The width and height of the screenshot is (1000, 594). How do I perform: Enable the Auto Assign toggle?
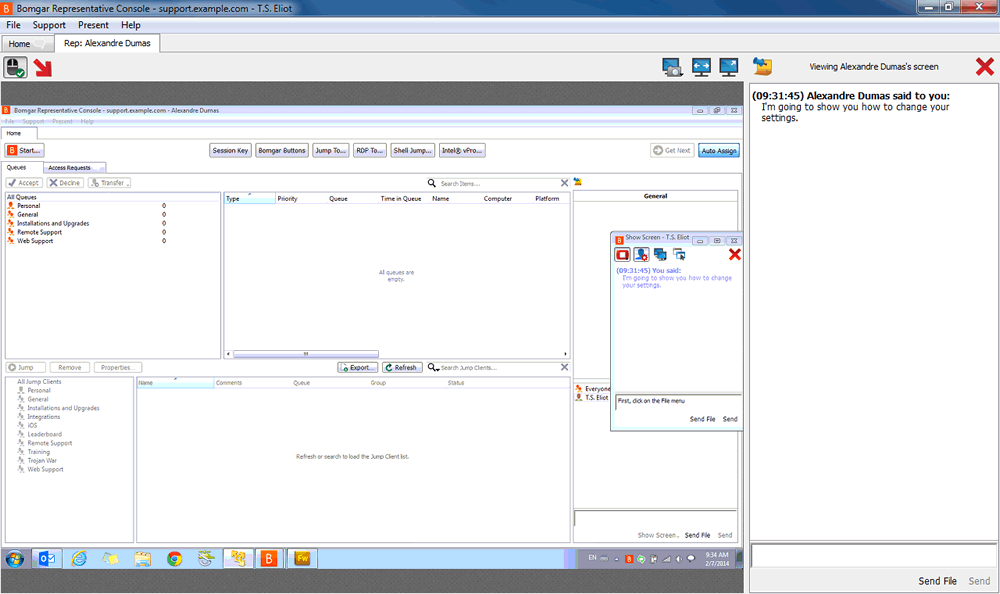pyautogui.click(x=718, y=150)
